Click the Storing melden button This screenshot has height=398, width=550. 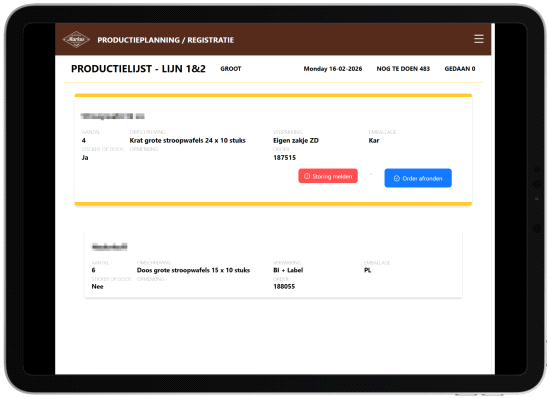click(x=328, y=176)
